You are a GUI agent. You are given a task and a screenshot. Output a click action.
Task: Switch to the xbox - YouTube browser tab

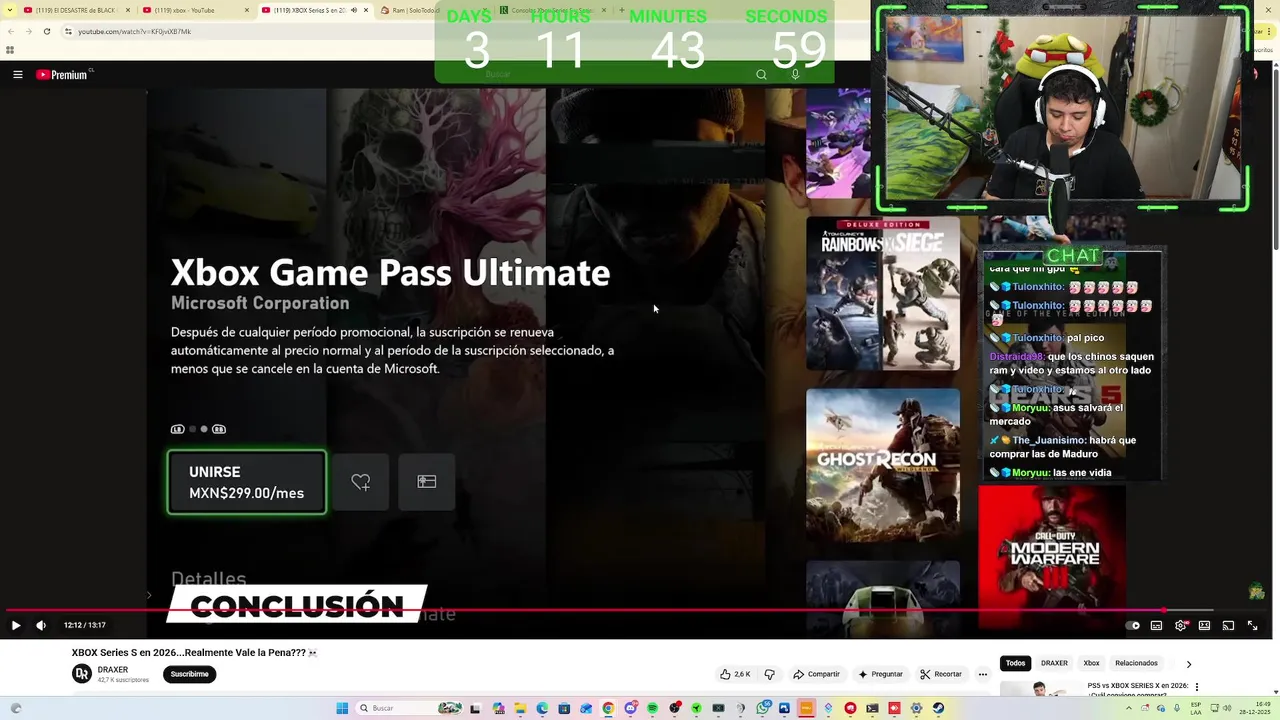[197, 10]
